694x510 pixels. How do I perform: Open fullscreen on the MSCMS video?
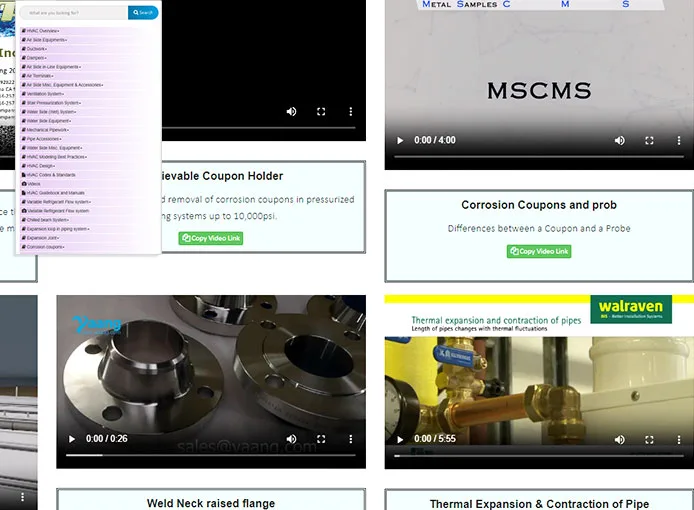point(649,140)
